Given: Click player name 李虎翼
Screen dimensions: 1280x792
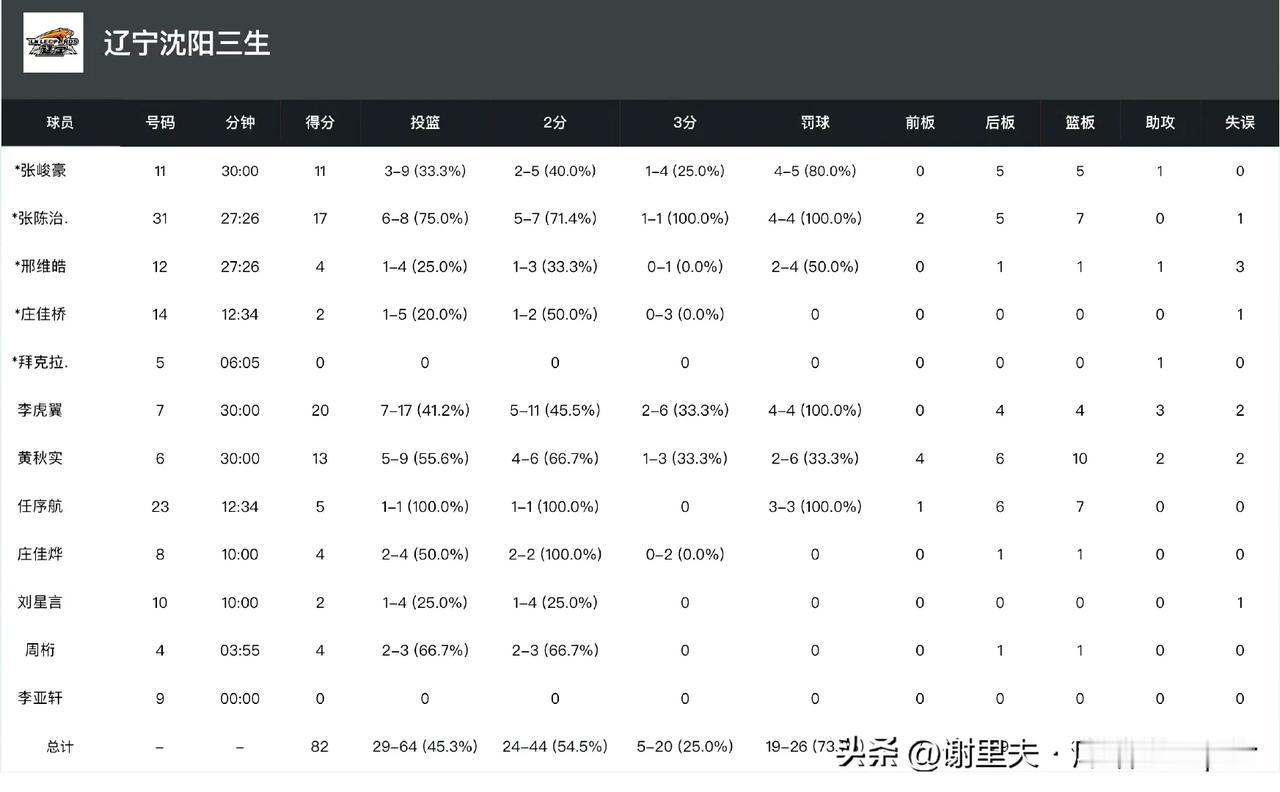Looking at the screenshot, I should click(x=40, y=410).
